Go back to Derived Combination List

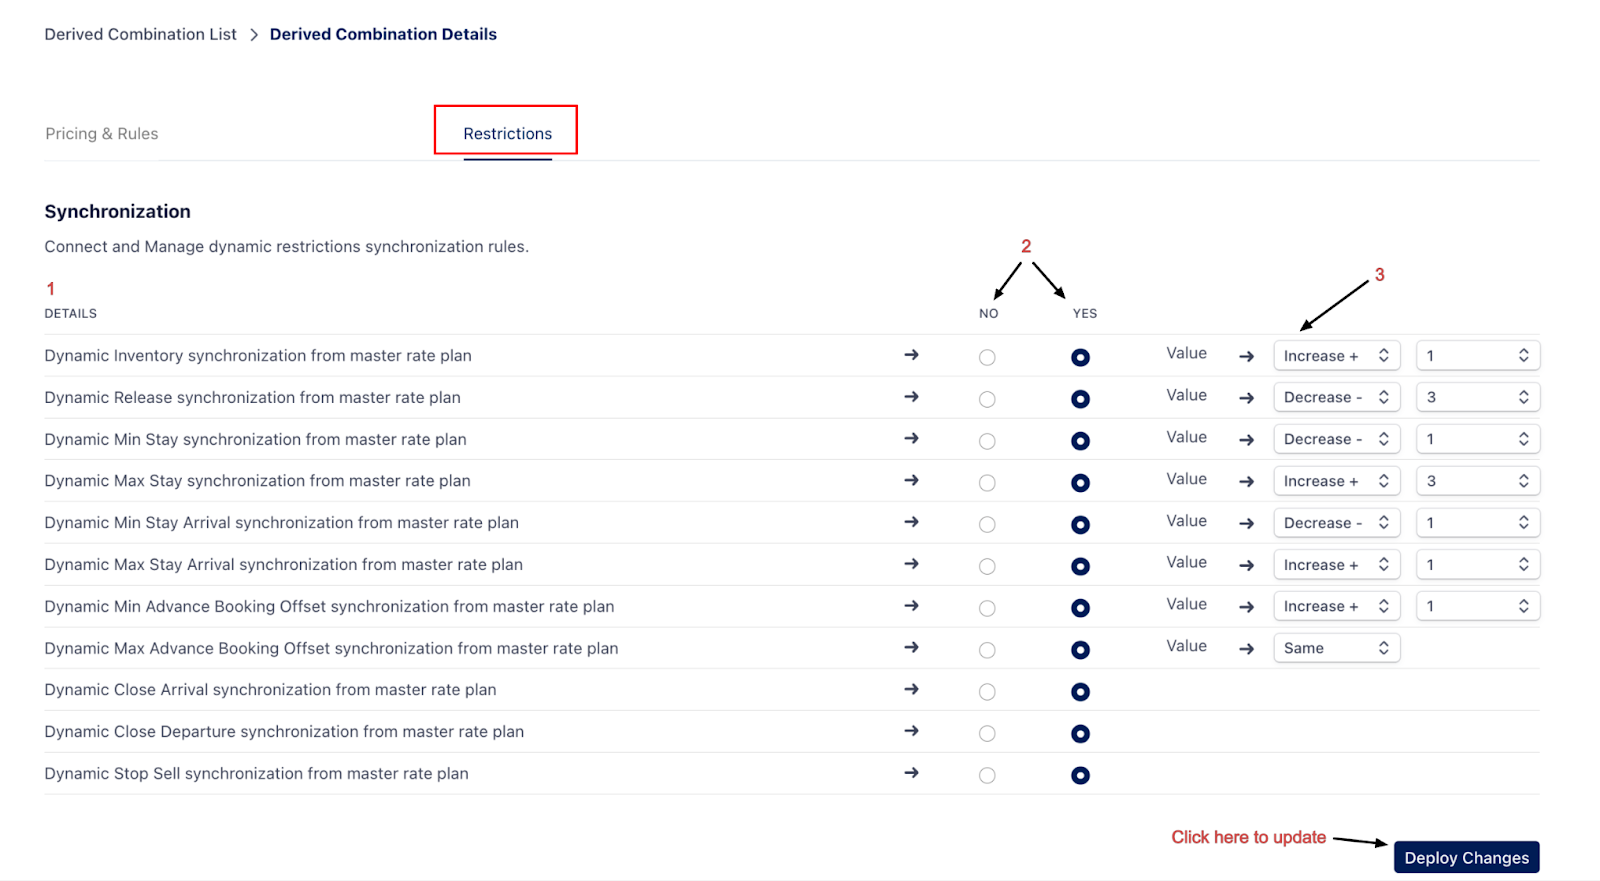141,34
